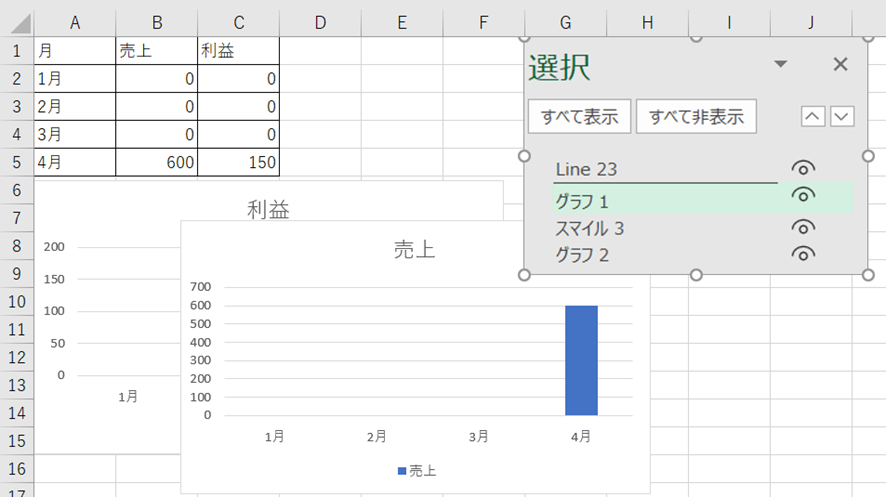This screenshot has height=497, width=886.
Task: Toggle visibility eye icon for Line 23
Action: 802,168
